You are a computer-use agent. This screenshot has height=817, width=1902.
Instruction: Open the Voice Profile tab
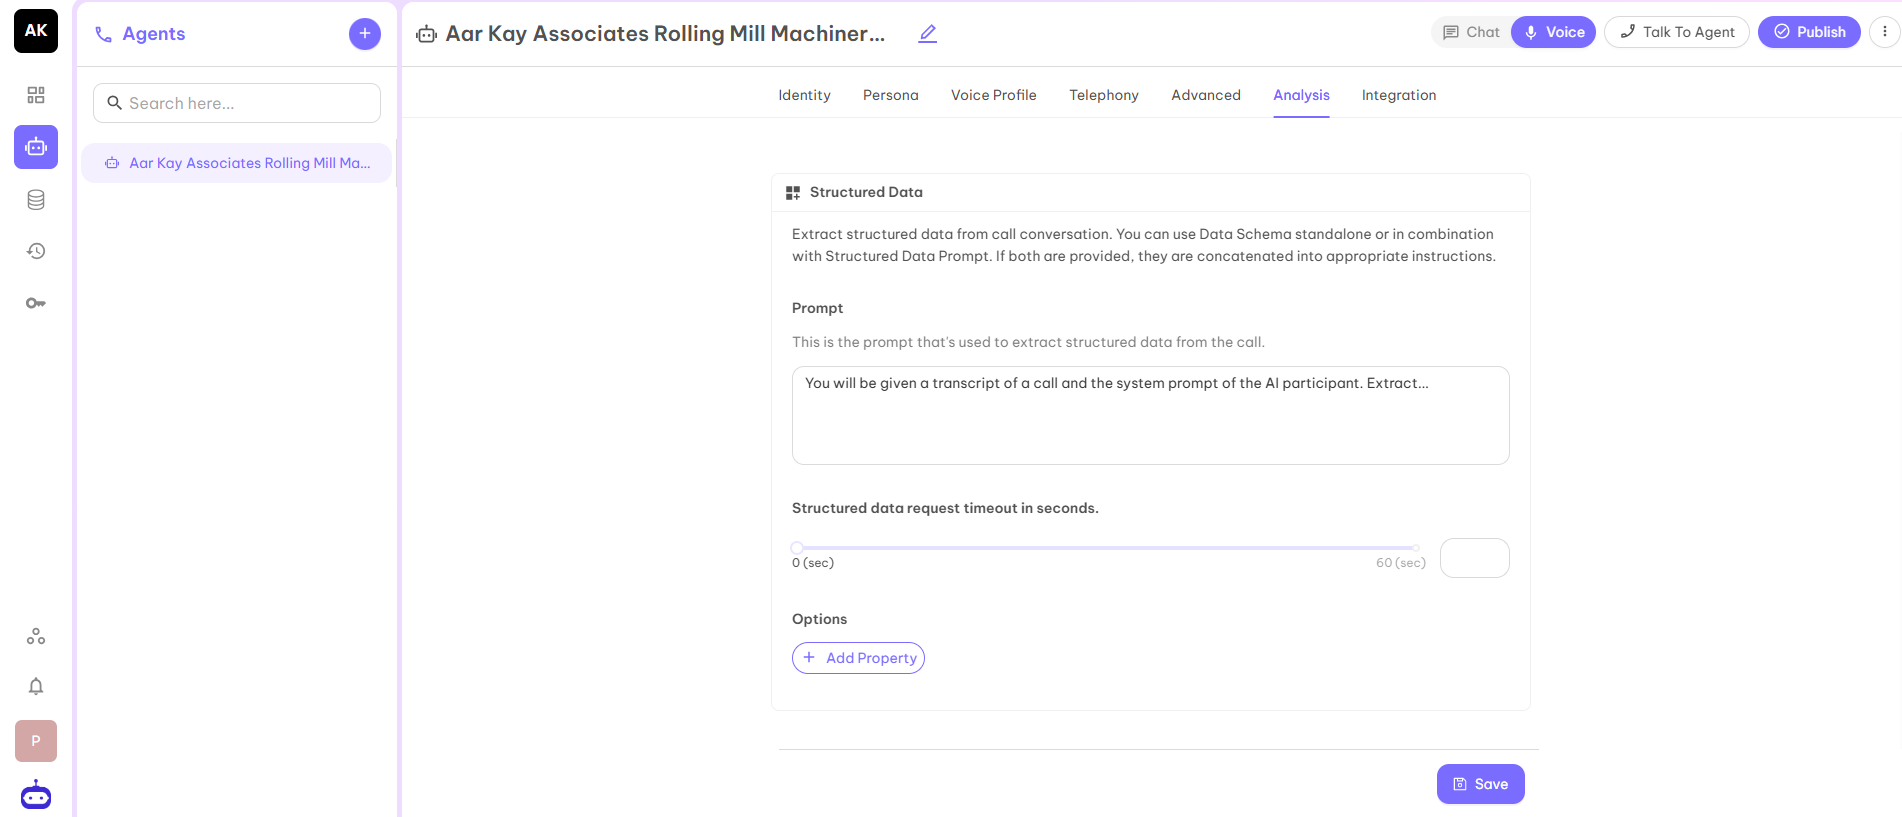993,95
